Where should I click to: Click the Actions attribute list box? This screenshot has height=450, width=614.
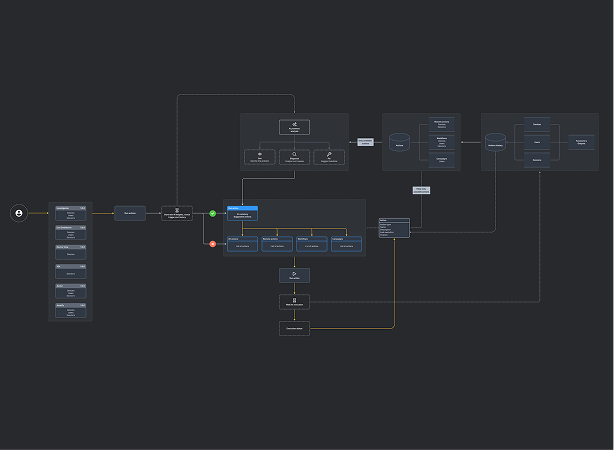394,228
